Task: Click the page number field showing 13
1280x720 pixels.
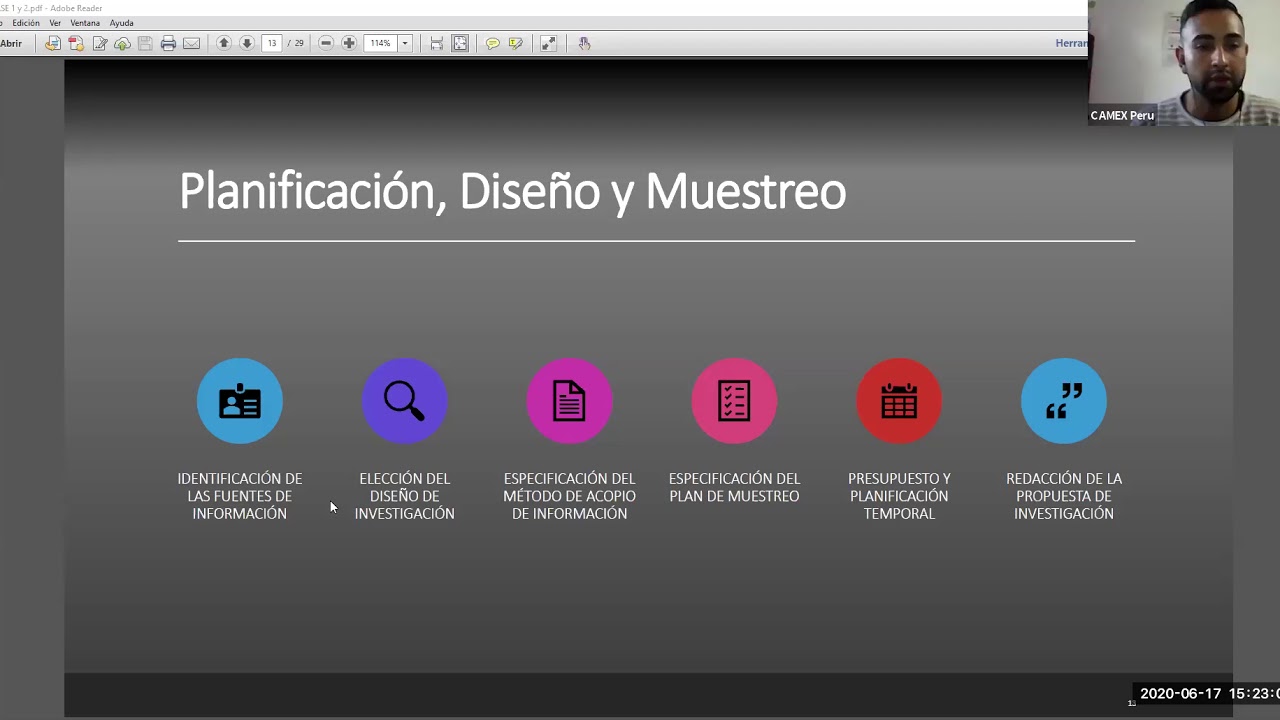Action: pyautogui.click(x=272, y=43)
